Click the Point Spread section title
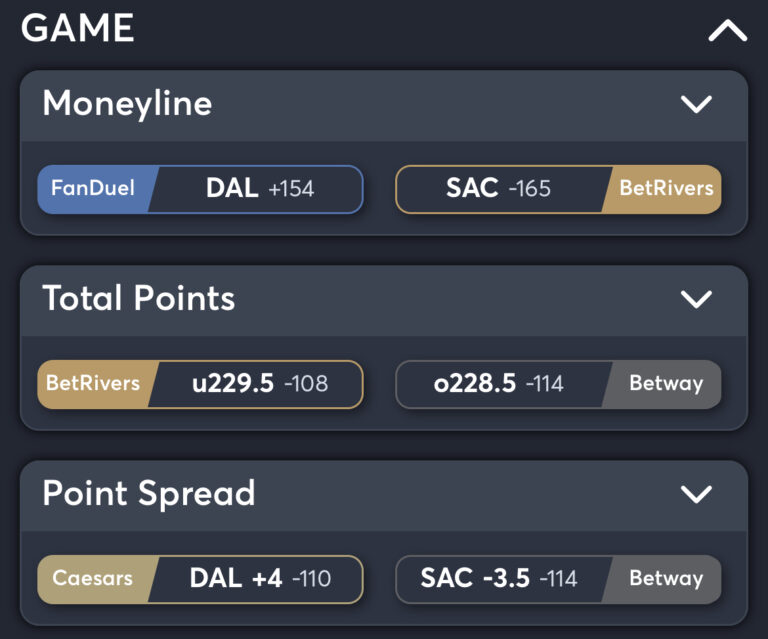This screenshot has width=768, height=639. 148,494
